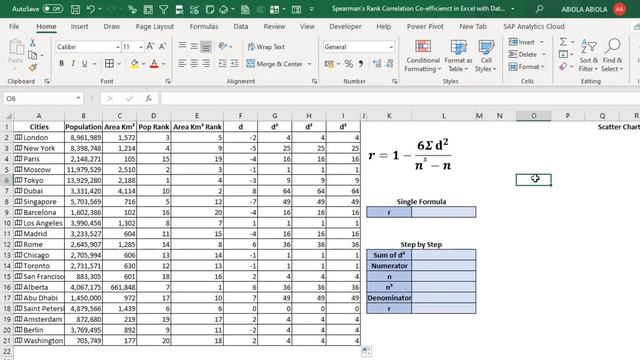This screenshot has width=640, height=360.
Task: Select the blue cell next to Sum of d²
Action: pos(443,255)
